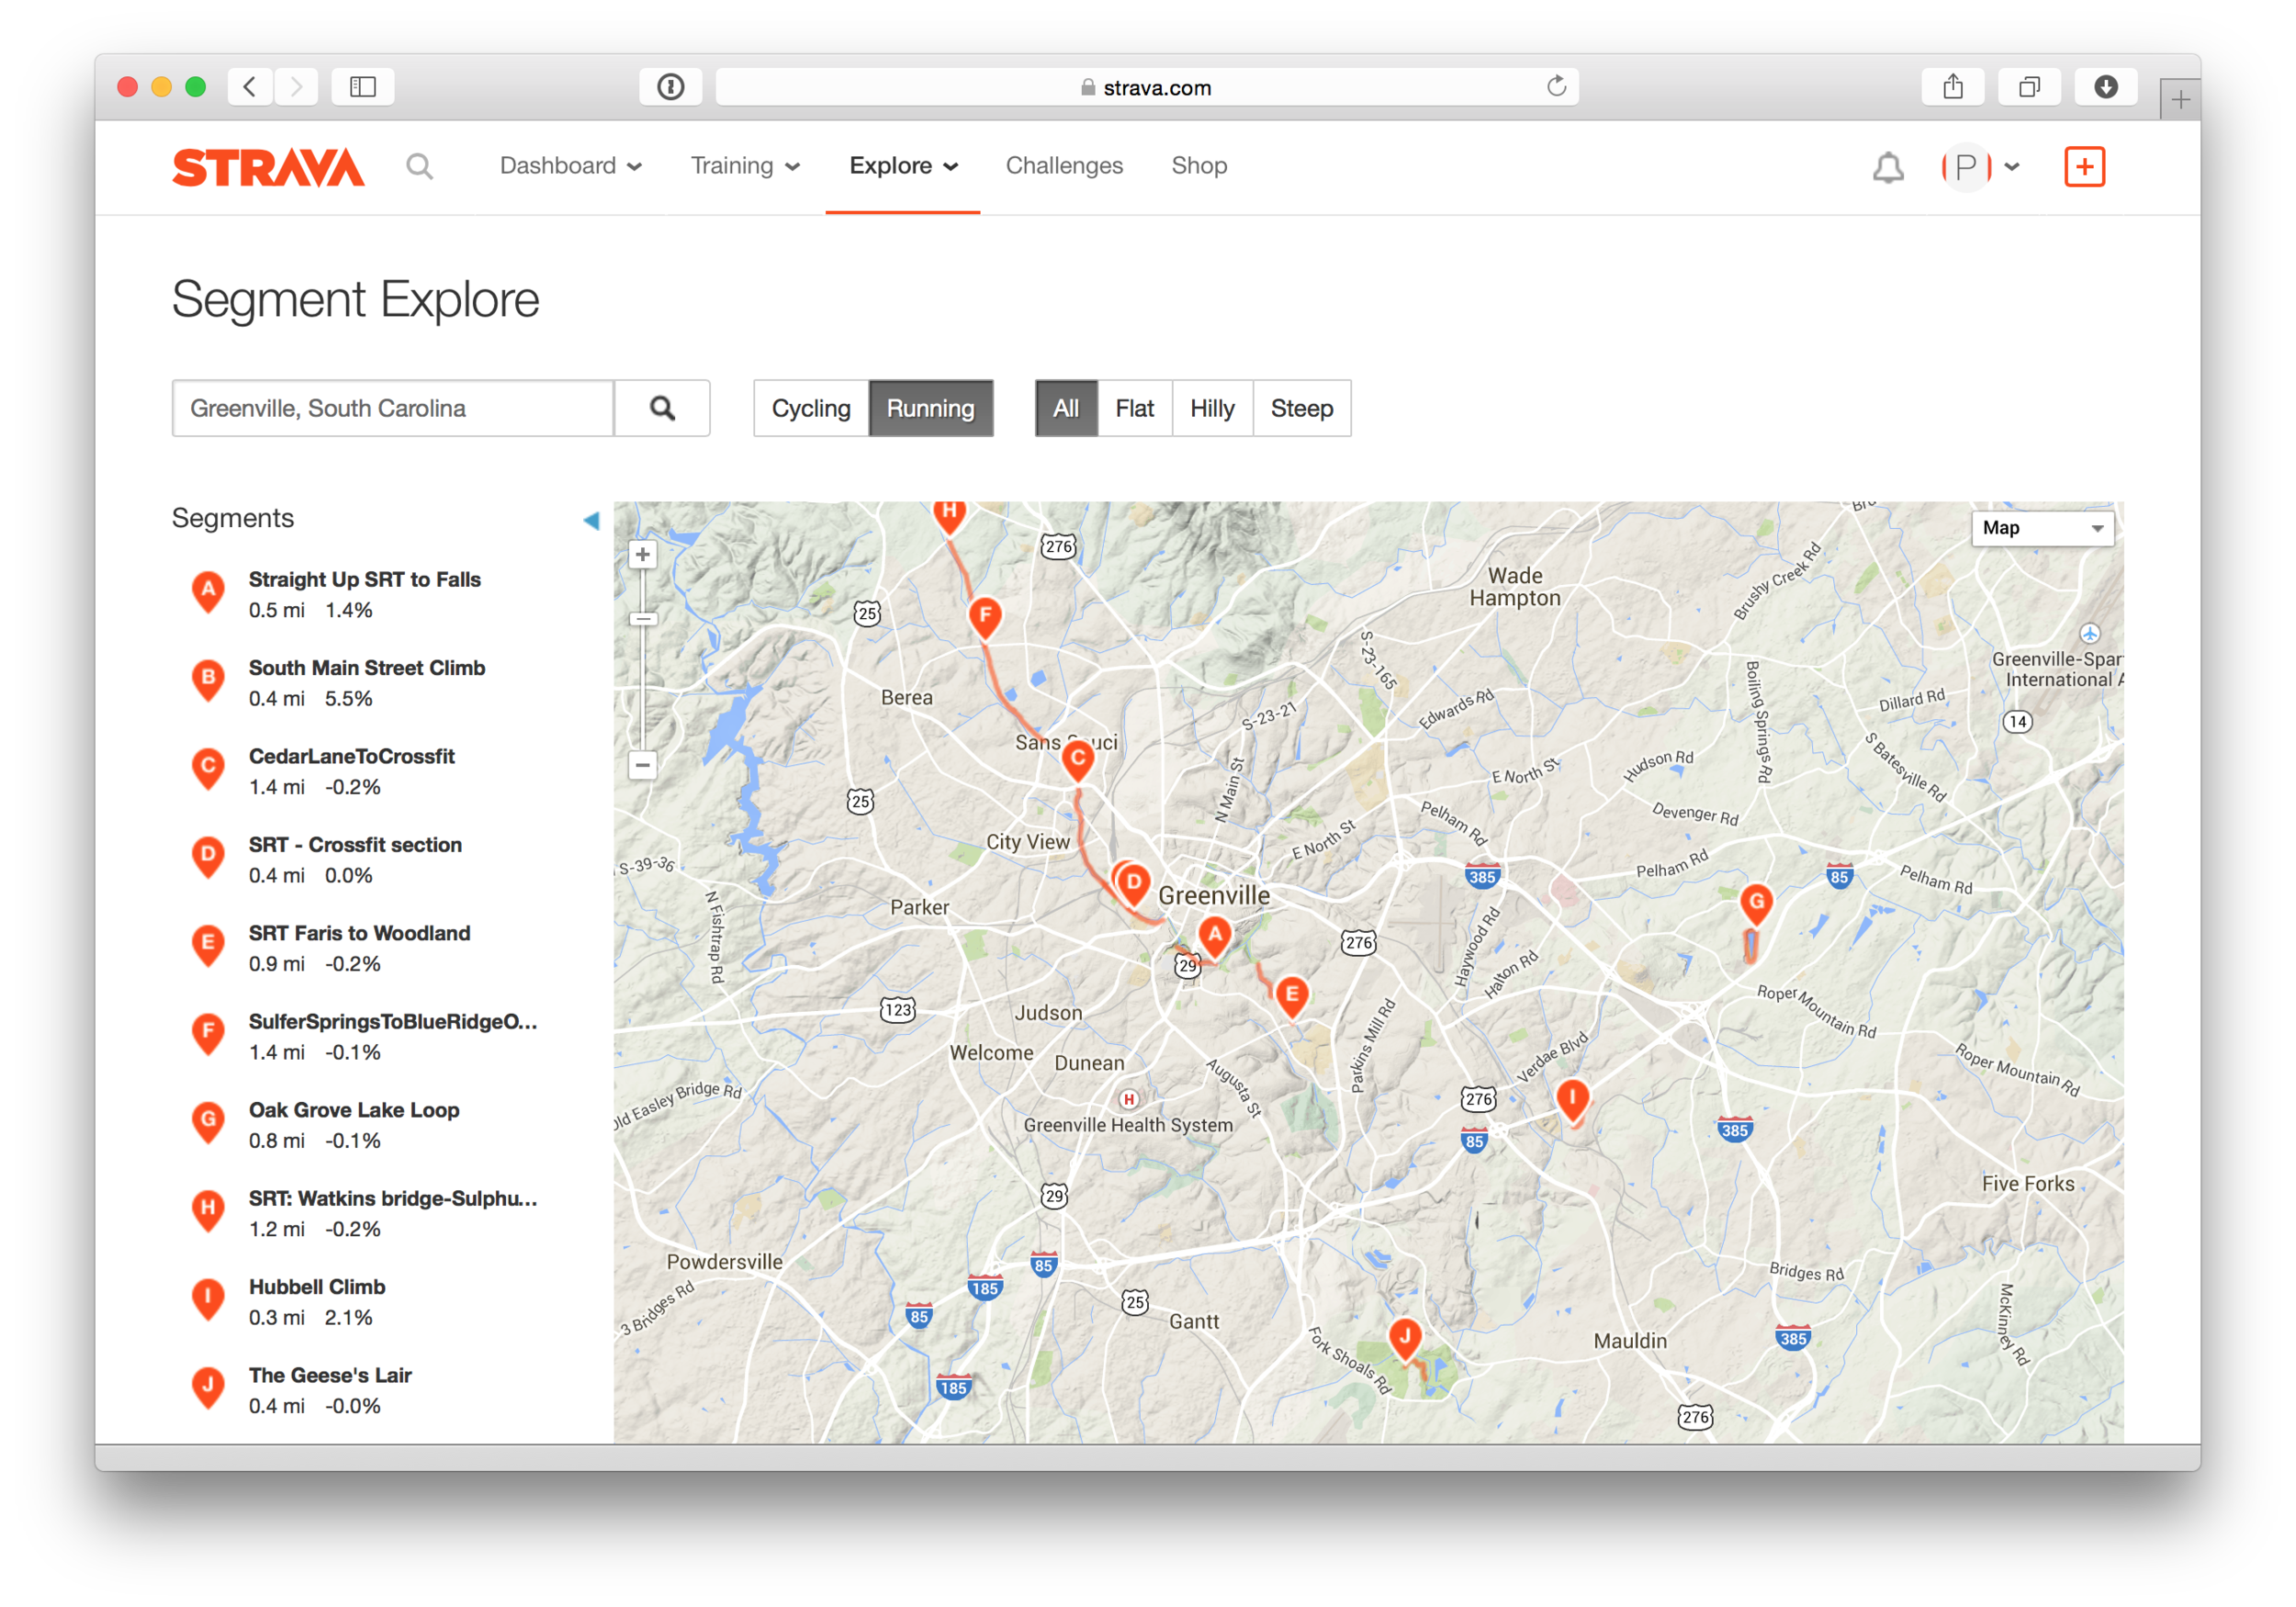Expand the Explore menu

[x=903, y=166]
